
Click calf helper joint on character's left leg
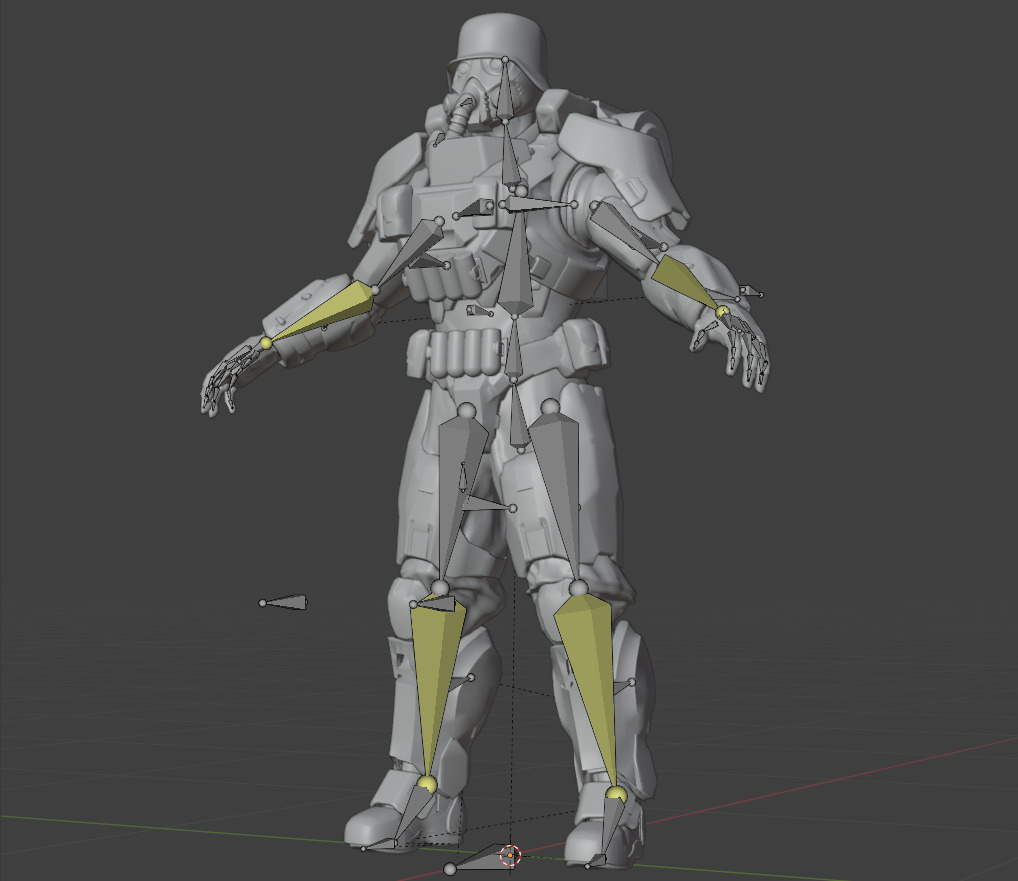[633, 682]
